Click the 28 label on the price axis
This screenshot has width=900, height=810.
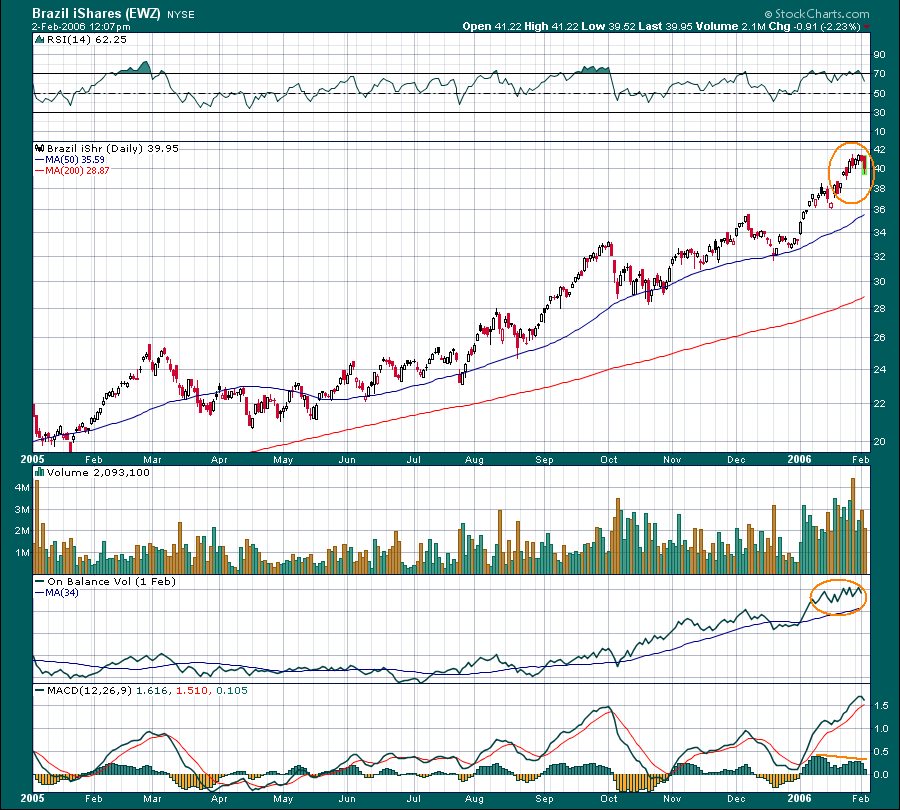click(879, 309)
